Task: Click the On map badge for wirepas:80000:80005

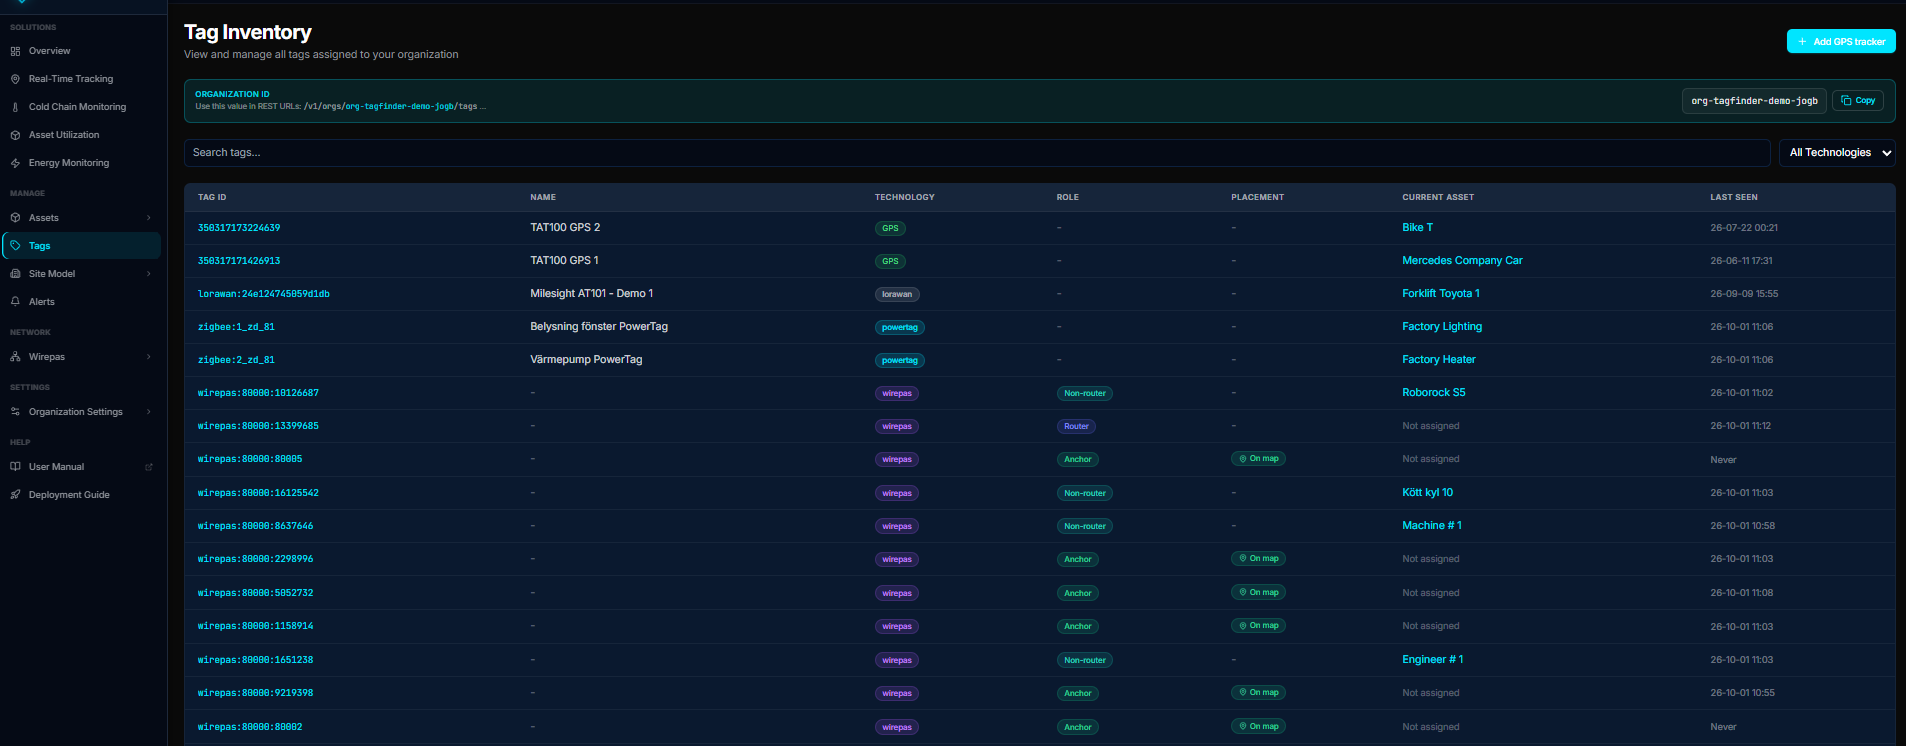Action: [x=1259, y=459]
